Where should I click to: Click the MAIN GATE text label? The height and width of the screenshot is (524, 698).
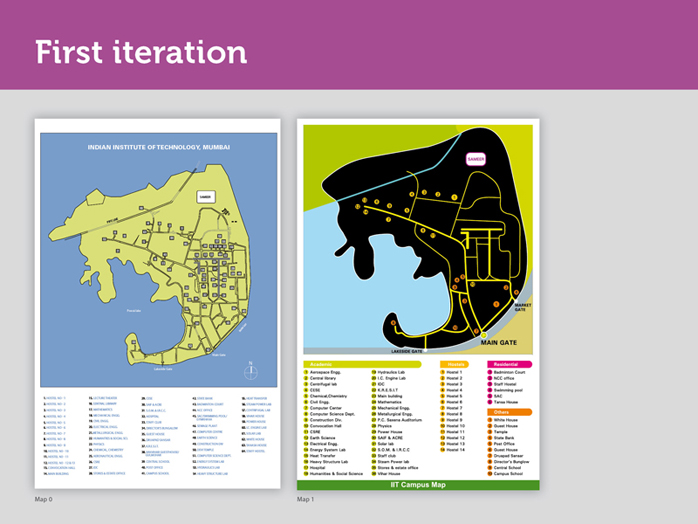click(x=499, y=342)
